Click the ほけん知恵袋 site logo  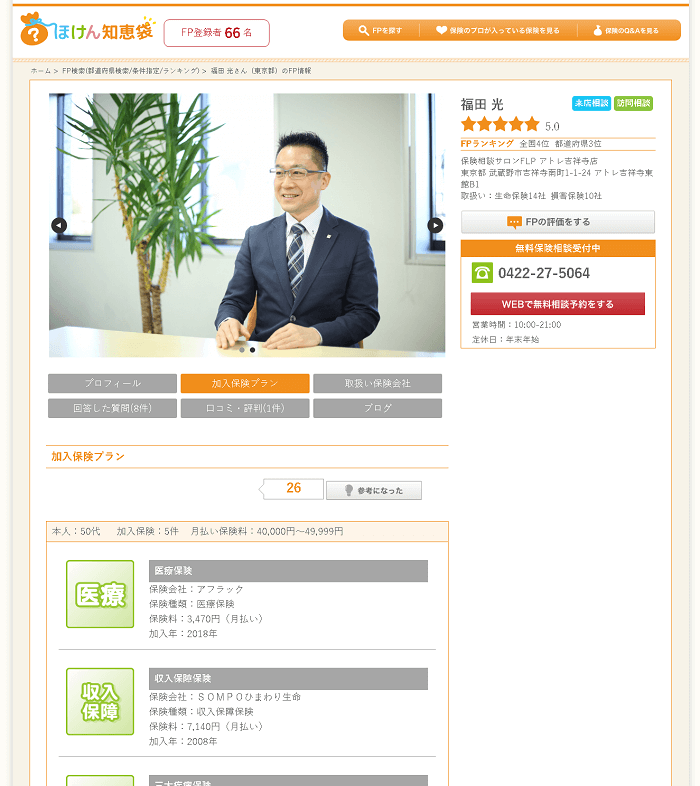pyautogui.click(x=88, y=30)
